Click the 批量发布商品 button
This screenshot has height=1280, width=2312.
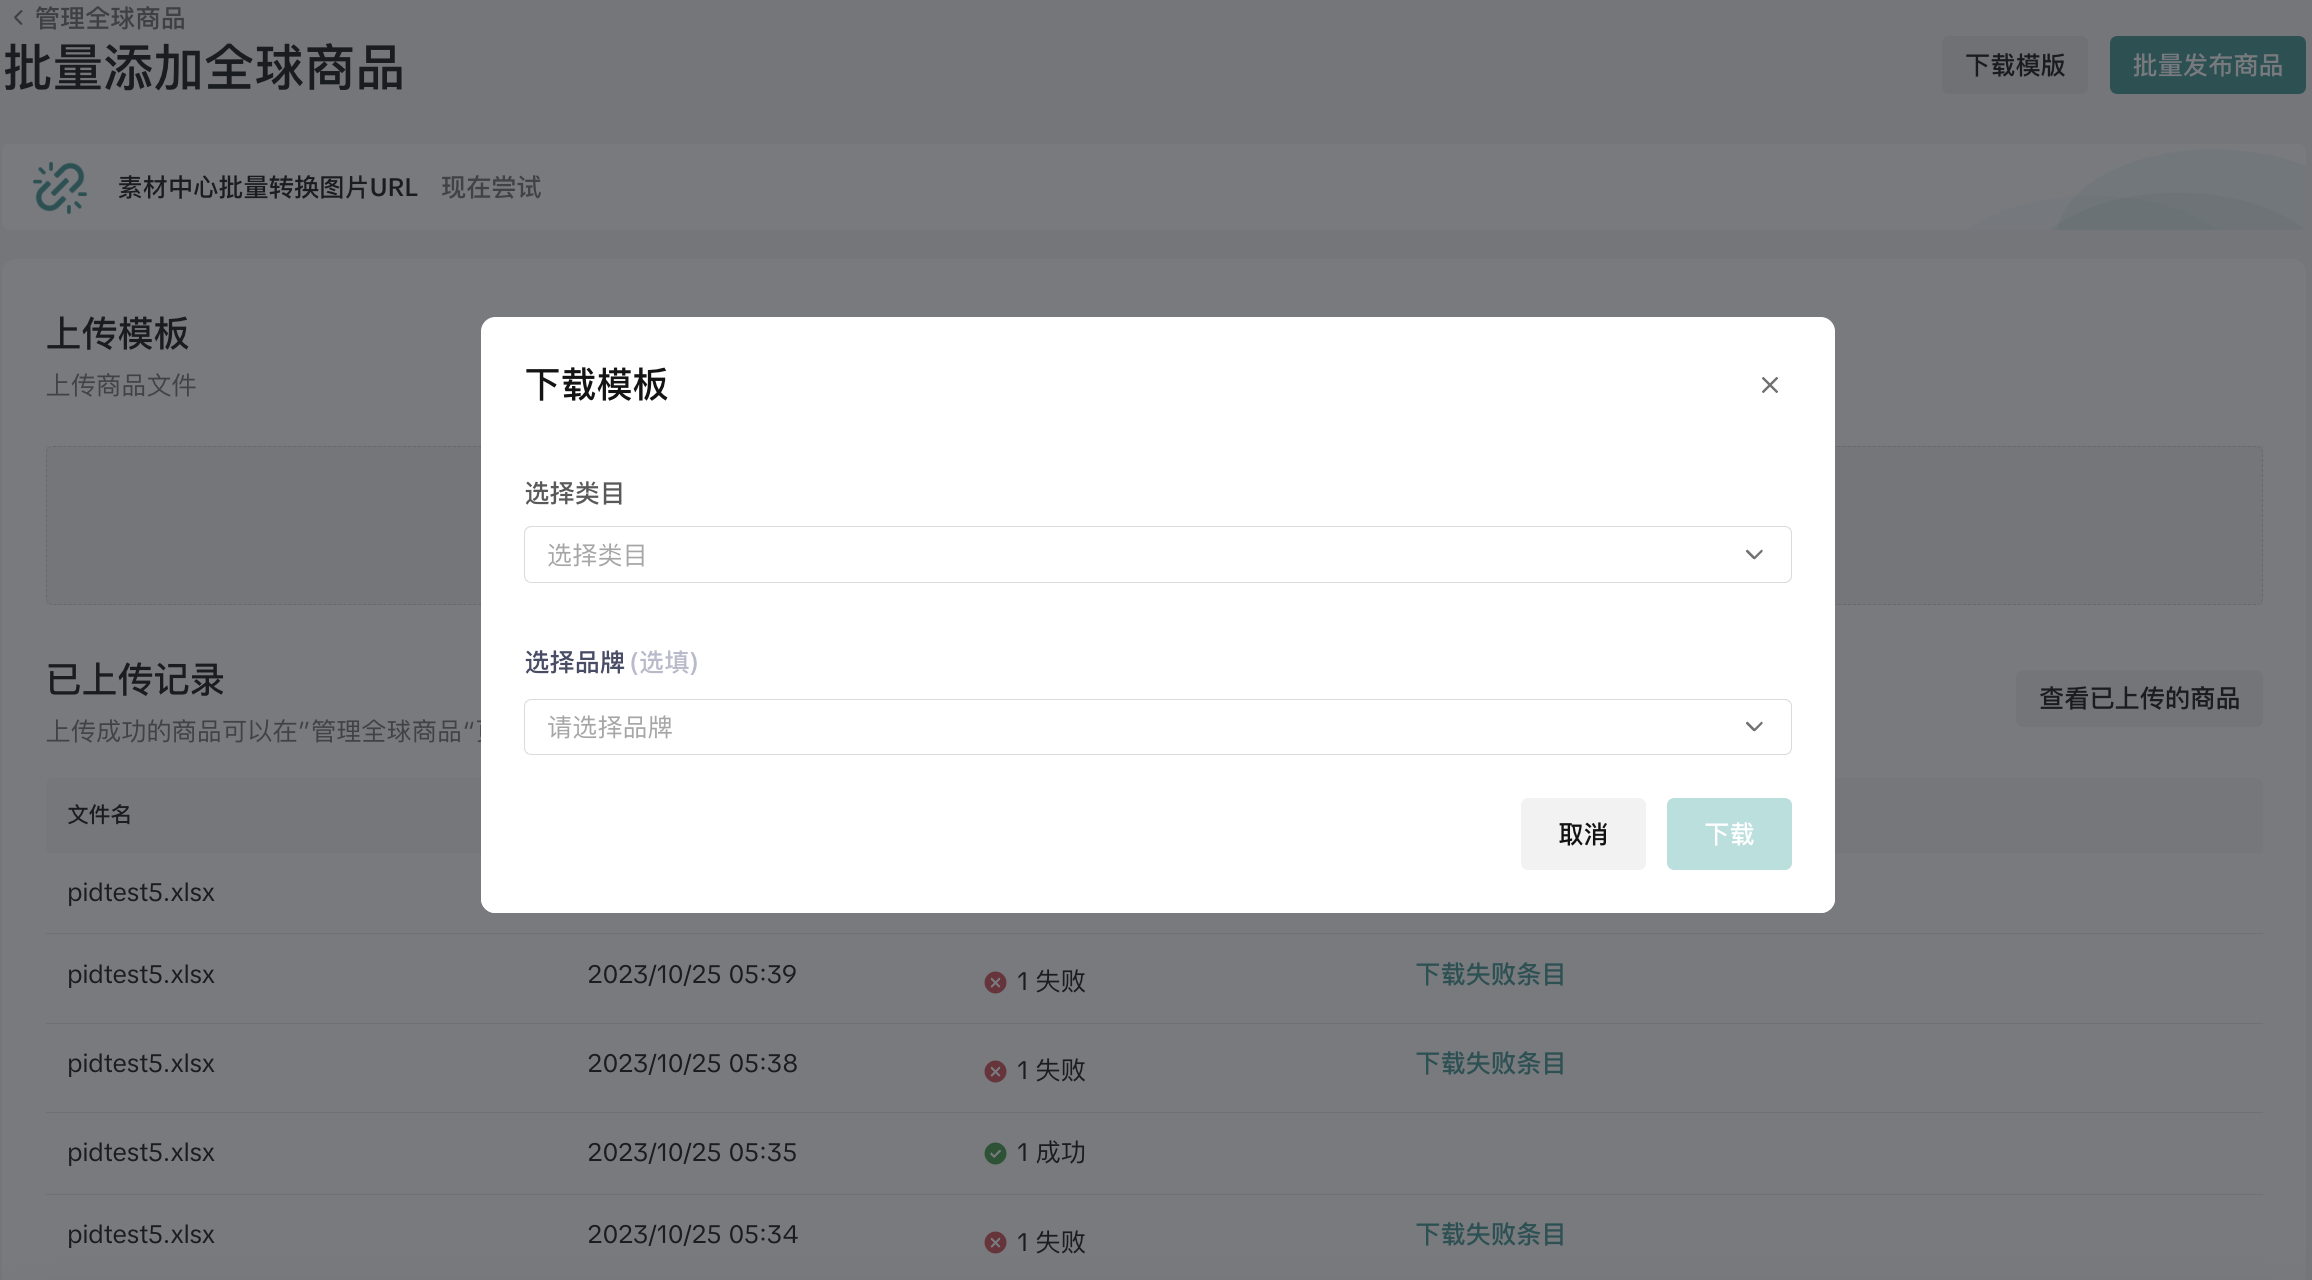(2207, 65)
